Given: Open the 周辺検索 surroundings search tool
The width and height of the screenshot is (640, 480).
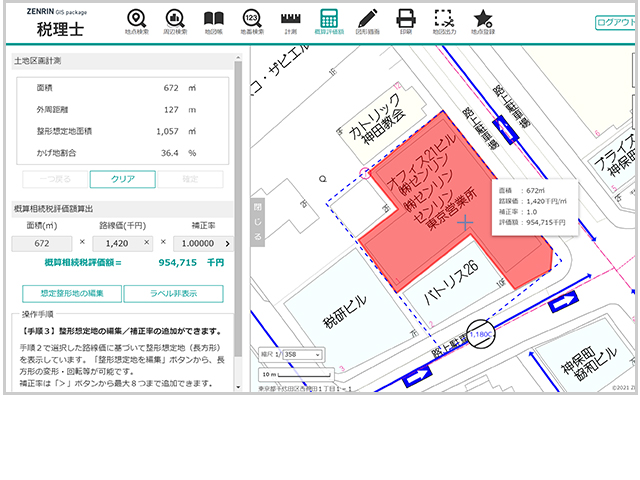Looking at the screenshot, I should [175, 22].
